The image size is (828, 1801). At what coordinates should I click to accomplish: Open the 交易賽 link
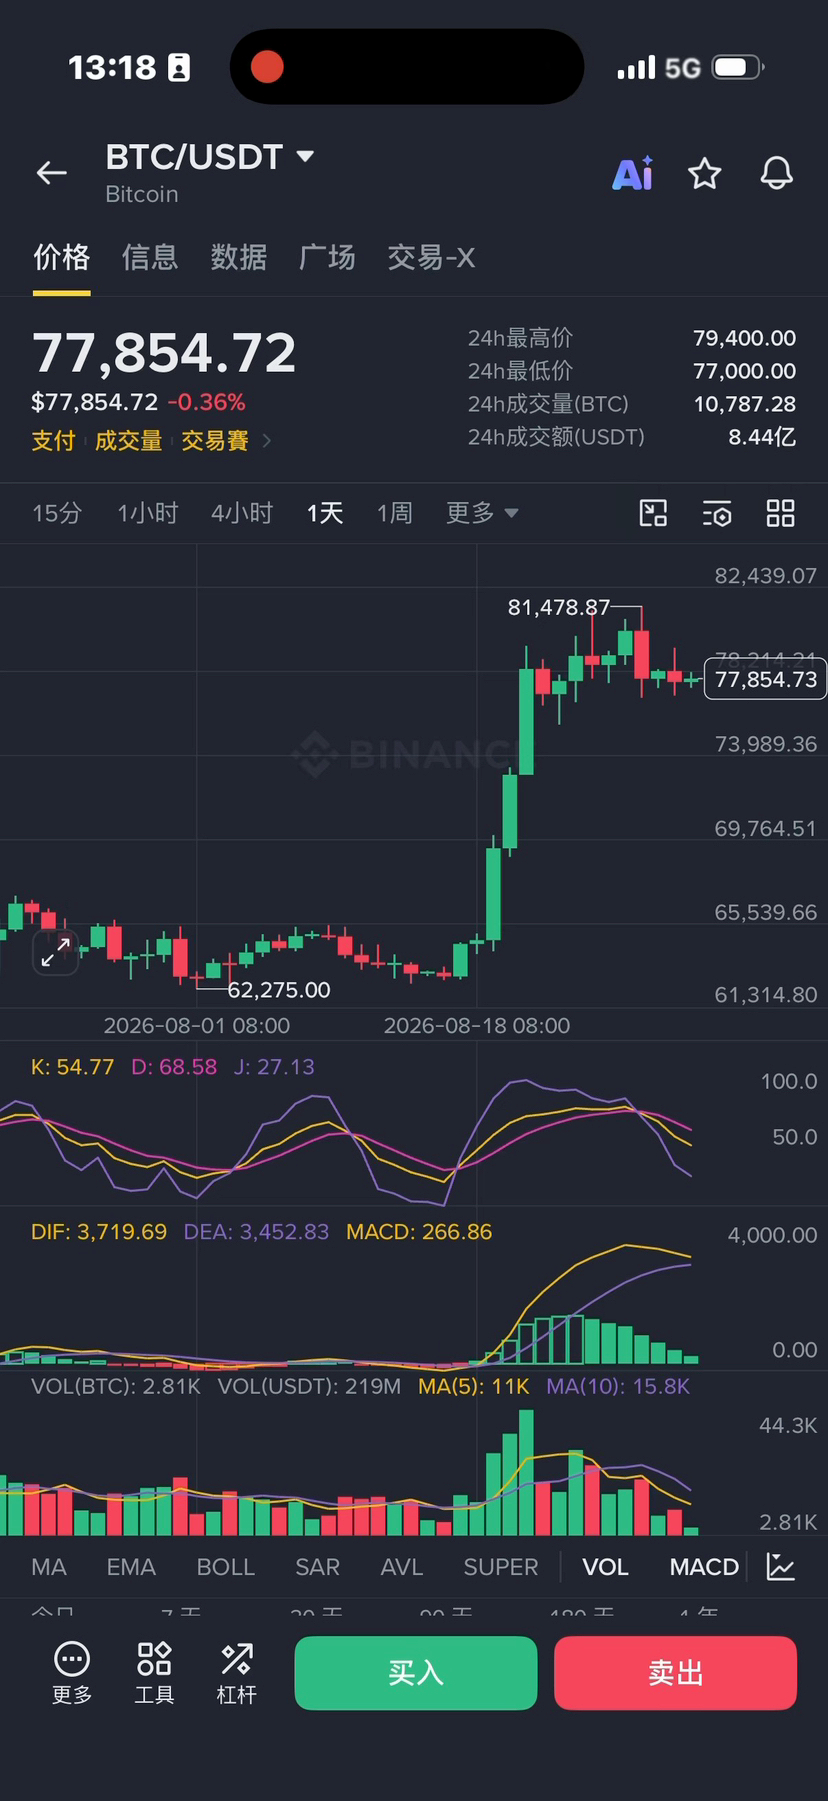(215, 441)
